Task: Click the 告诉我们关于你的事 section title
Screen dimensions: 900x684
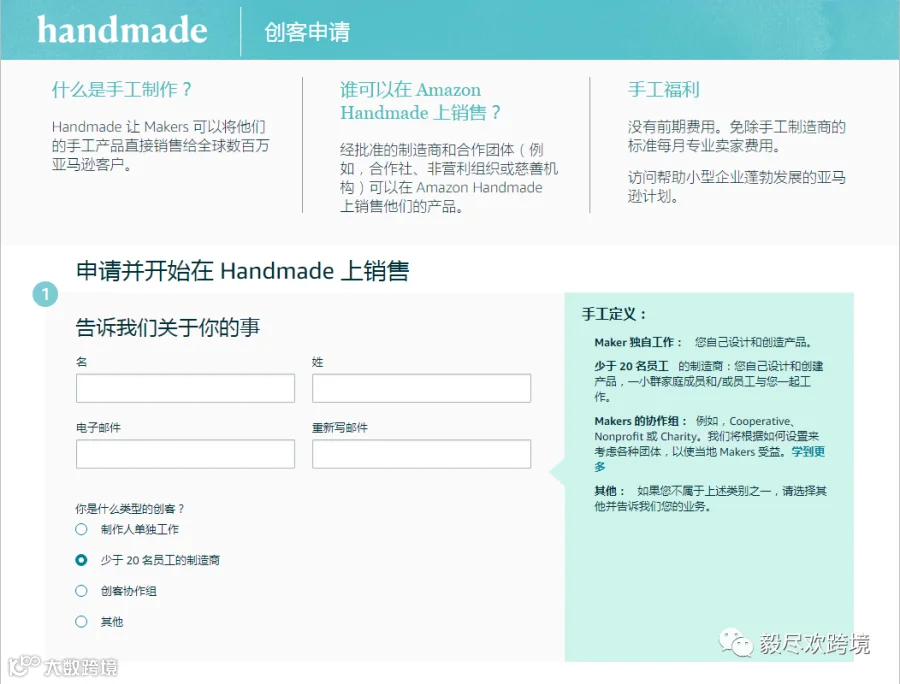Action: point(168,328)
